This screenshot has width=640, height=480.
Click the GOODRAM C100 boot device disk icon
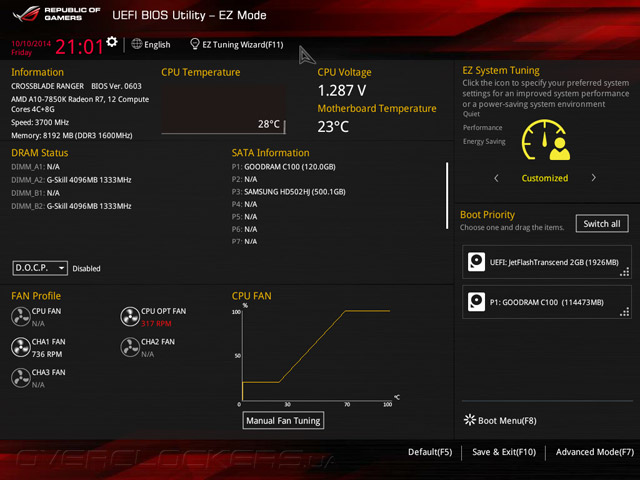point(476,302)
